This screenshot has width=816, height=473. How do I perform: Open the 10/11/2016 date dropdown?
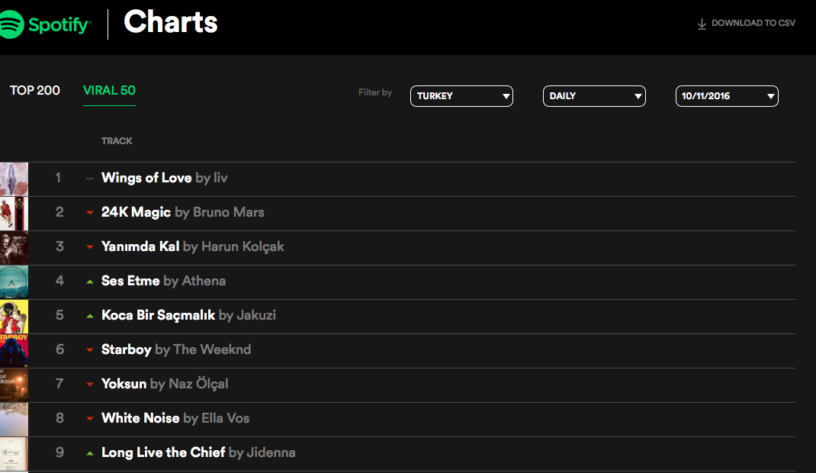pyautogui.click(x=726, y=96)
